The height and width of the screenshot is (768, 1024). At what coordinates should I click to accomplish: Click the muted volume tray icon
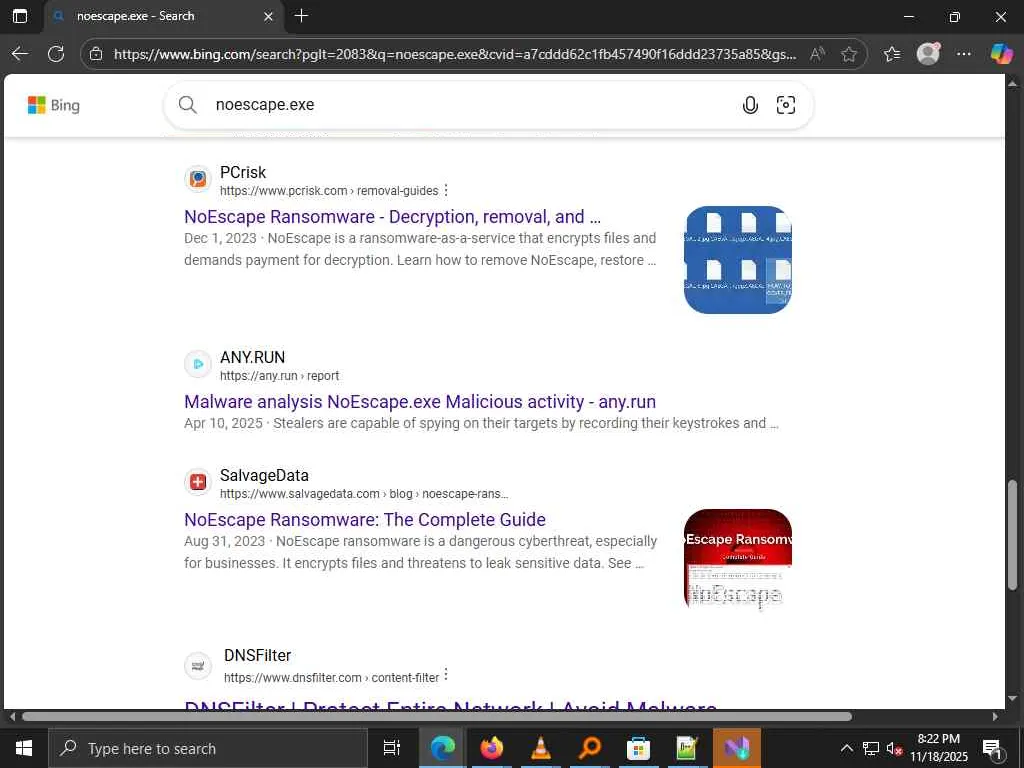tap(894, 748)
